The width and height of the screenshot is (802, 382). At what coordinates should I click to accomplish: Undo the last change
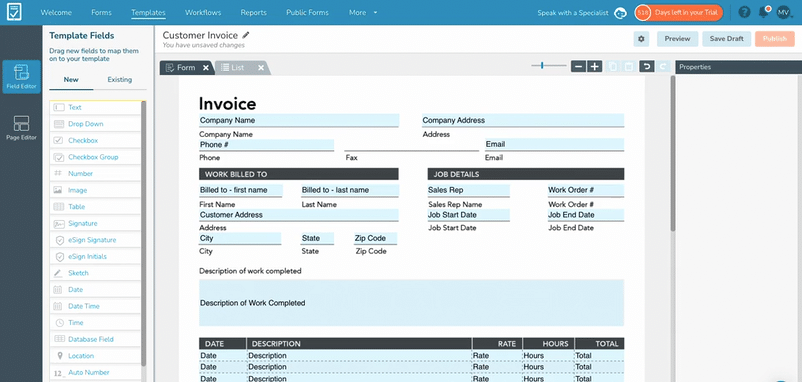click(x=647, y=66)
